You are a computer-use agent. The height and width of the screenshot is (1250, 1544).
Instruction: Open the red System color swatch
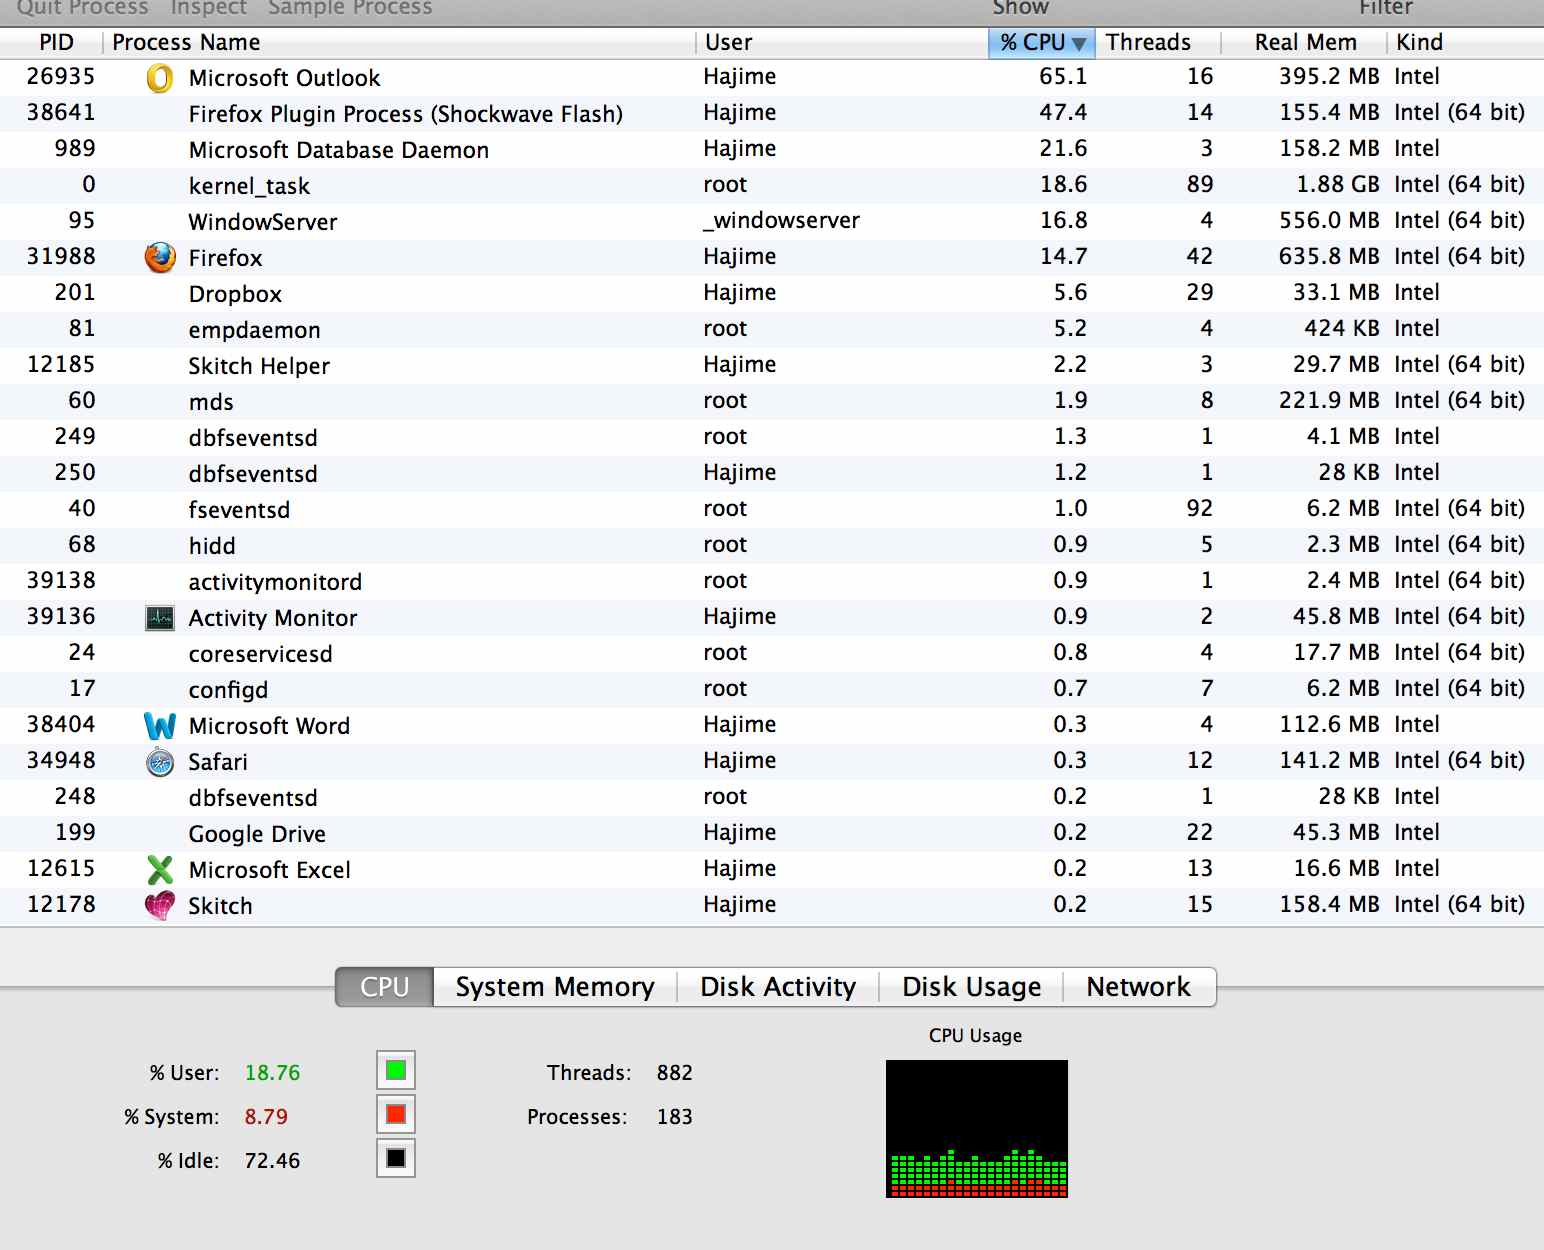click(x=396, y=1114)
